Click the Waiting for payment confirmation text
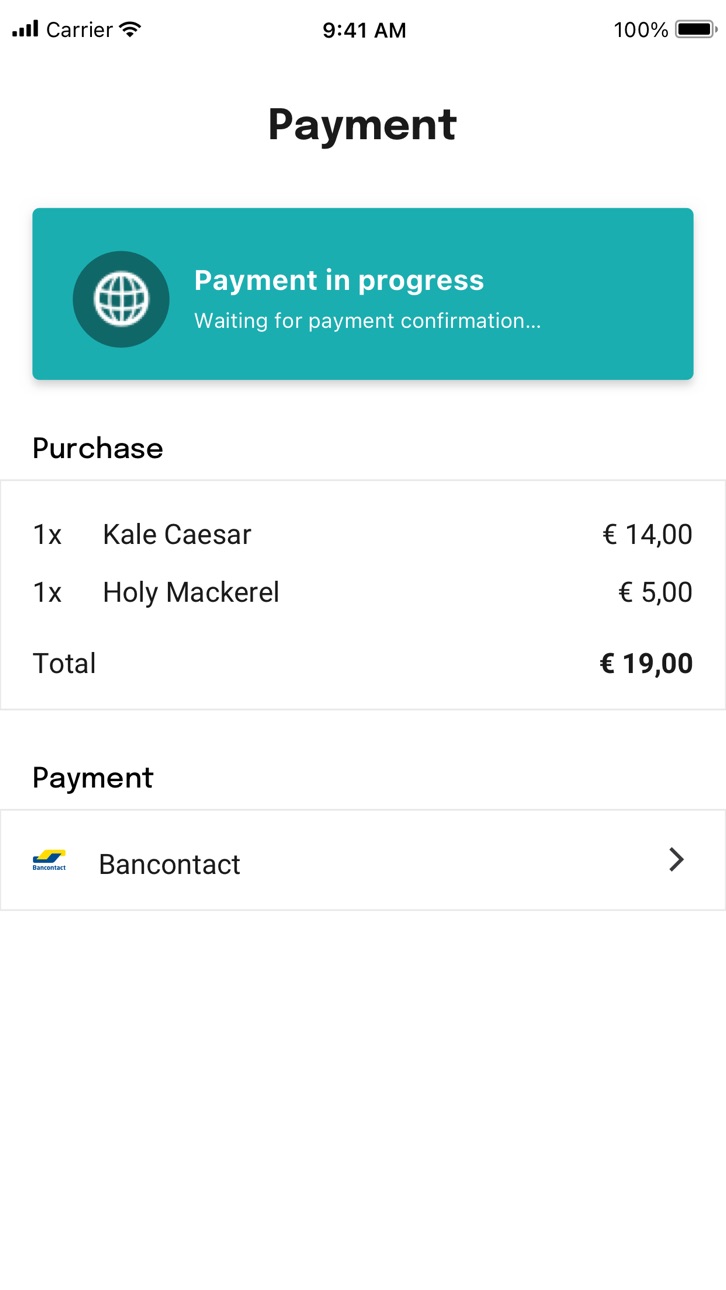Viewport: 726px width, 1290px height. (x=367, y=321)
